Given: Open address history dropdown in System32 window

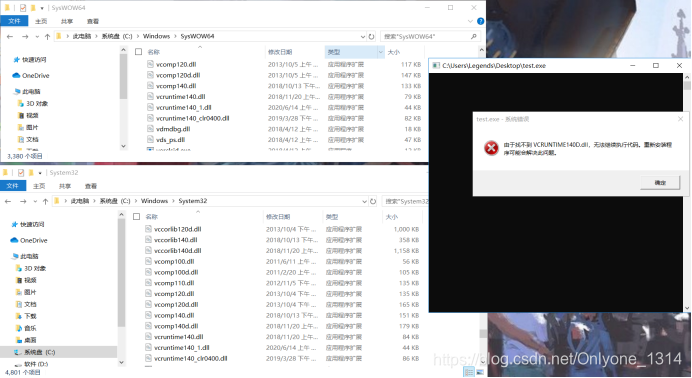Looking at the screenshot, I should 364,201.
